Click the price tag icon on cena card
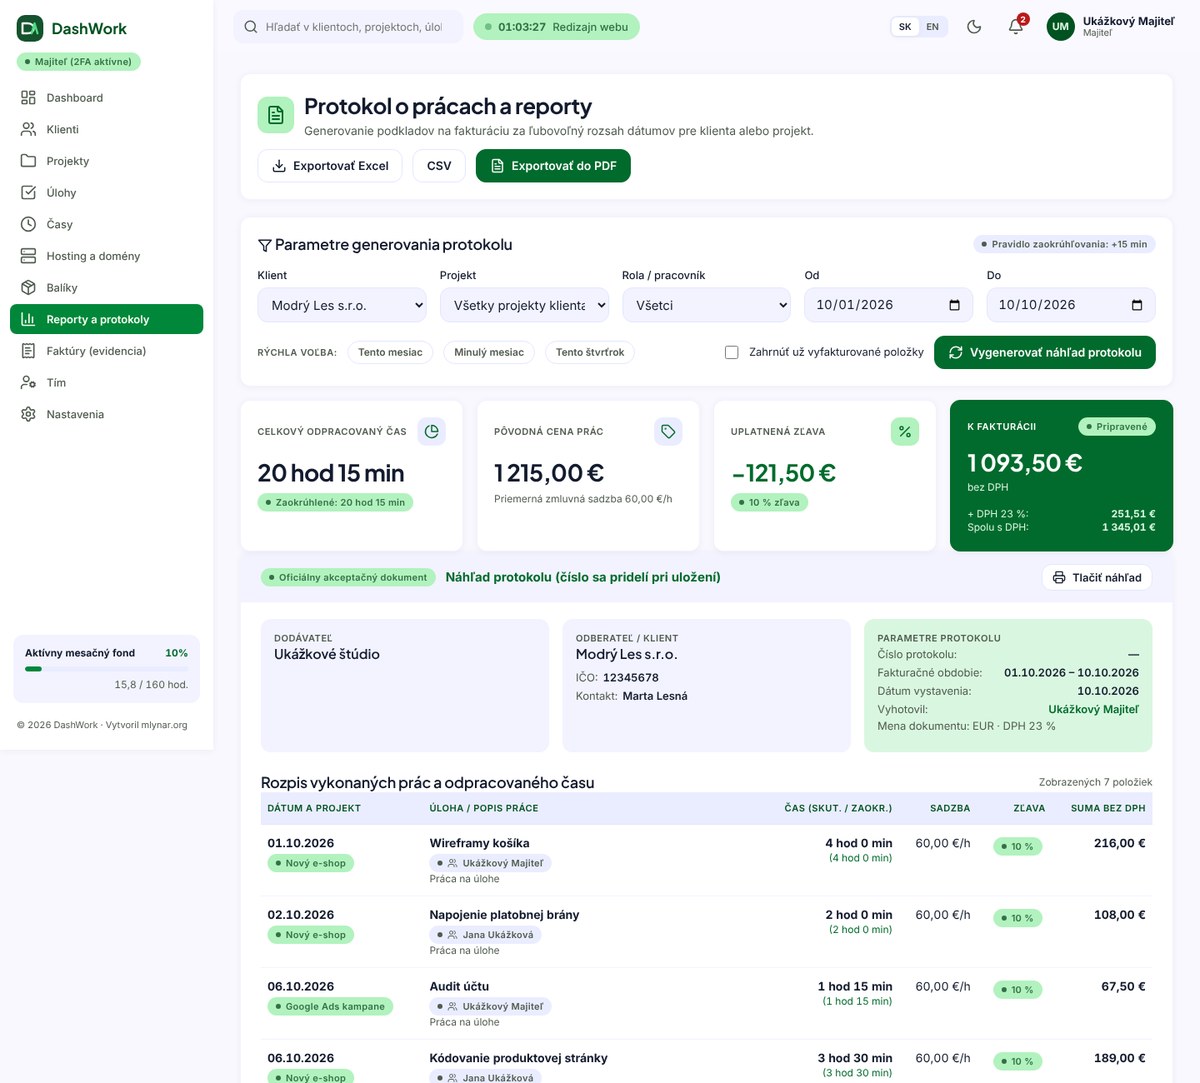The image size is (1200, 1083). pos(668,431)
